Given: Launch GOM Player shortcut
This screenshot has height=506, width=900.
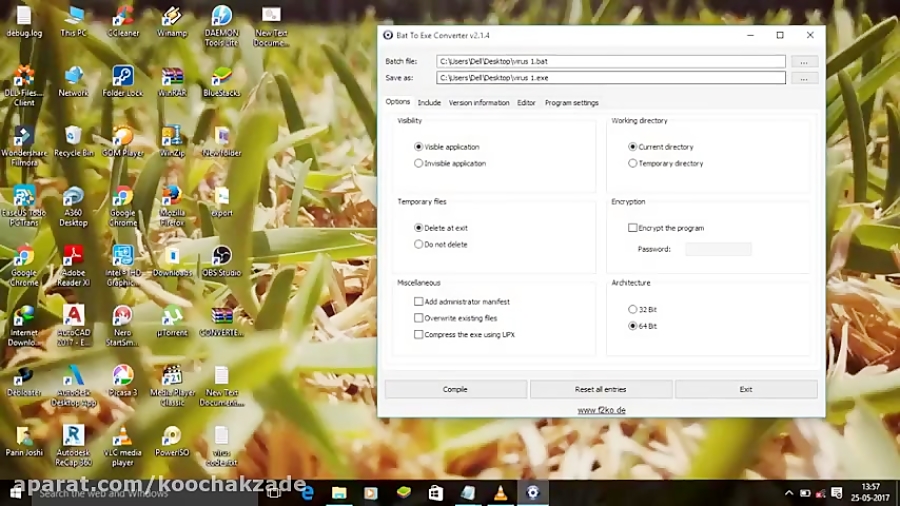Looking at the screenshot, I should 123,142.
